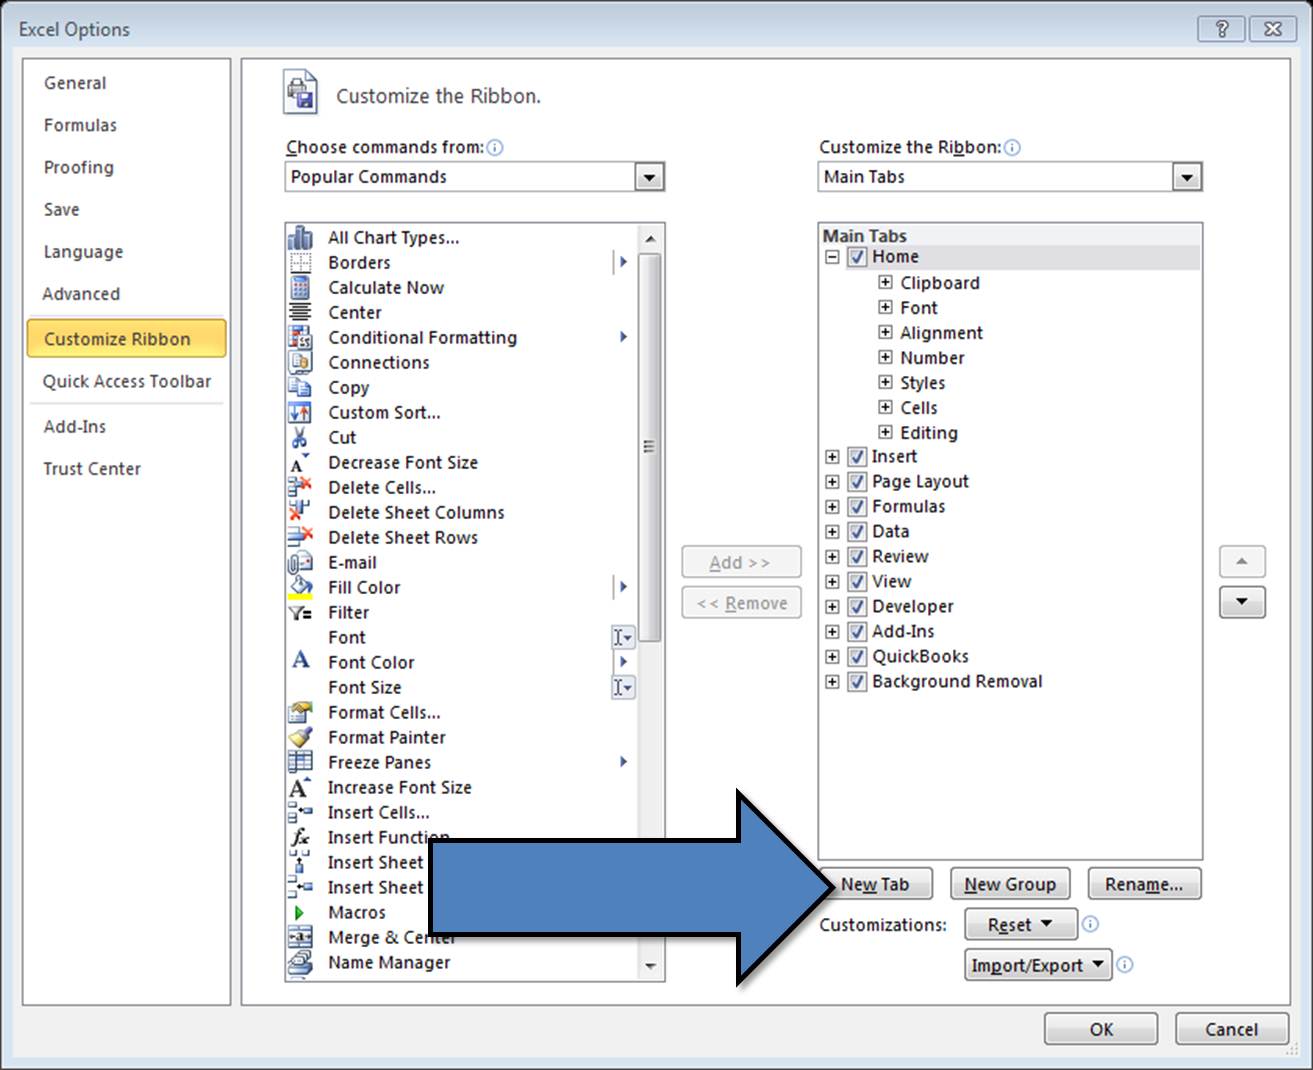Select the Cut command scissors icon
This screenshot has width=1313, height=1070.
coord(299,437)
